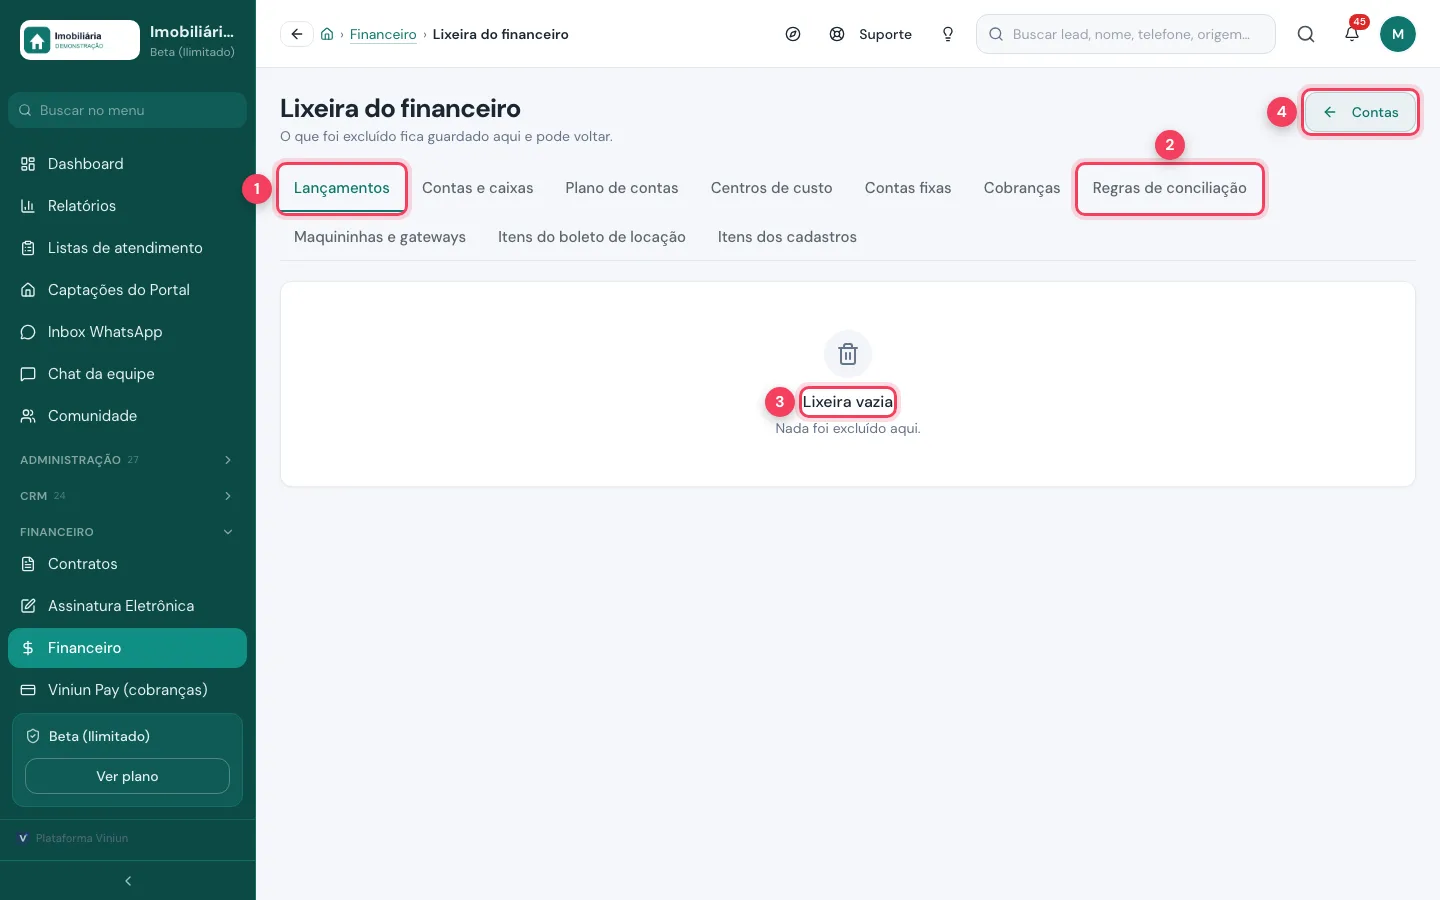
Task: Select the Centros de custo tab
Action: 772,188
